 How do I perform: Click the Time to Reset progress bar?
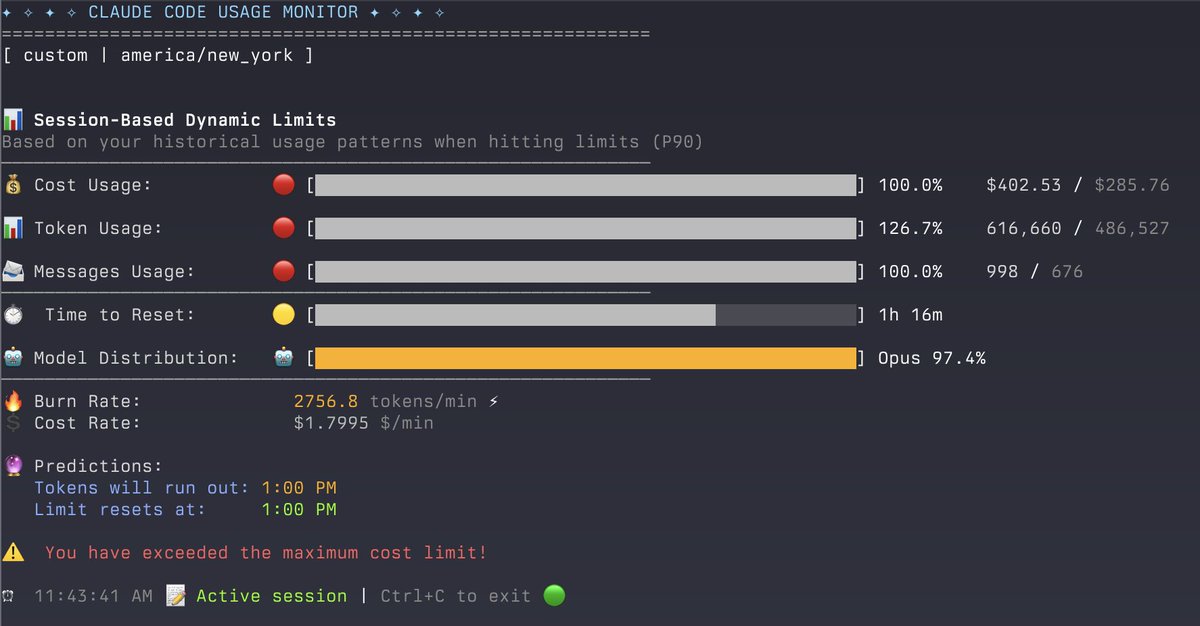[586, 314]
